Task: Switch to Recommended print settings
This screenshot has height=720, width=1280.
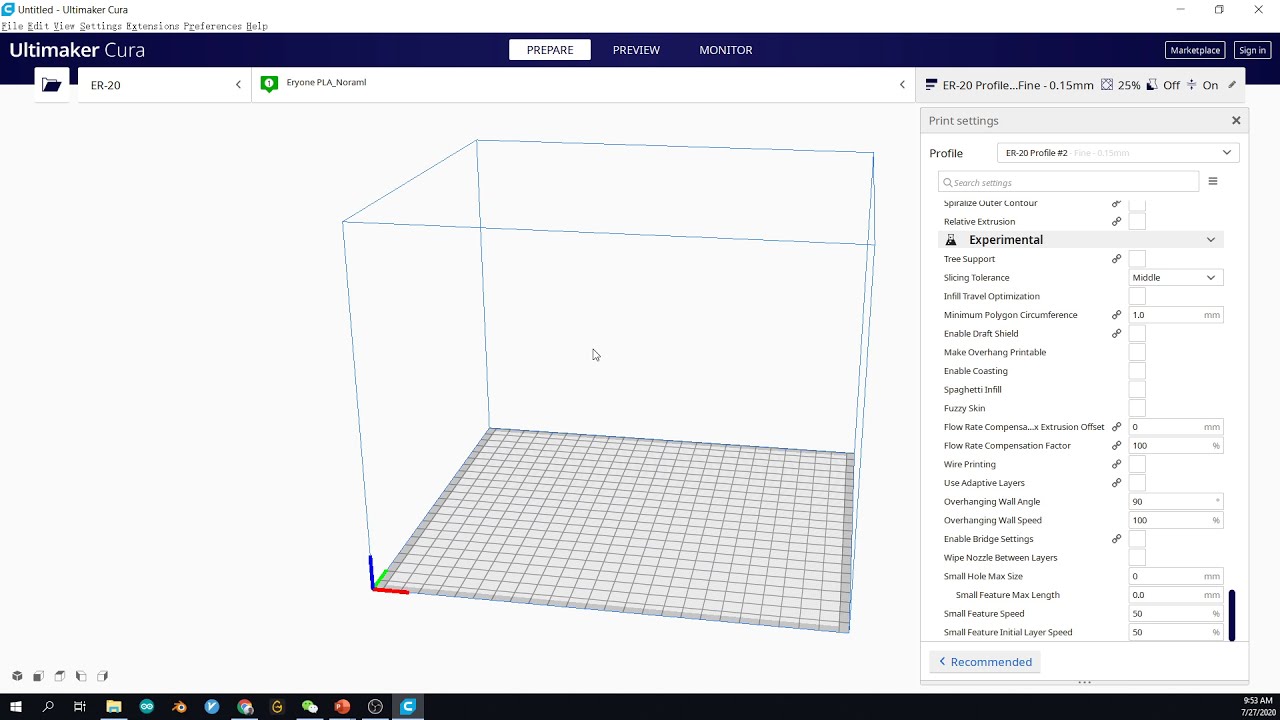Action: click(x=985, y=662)
